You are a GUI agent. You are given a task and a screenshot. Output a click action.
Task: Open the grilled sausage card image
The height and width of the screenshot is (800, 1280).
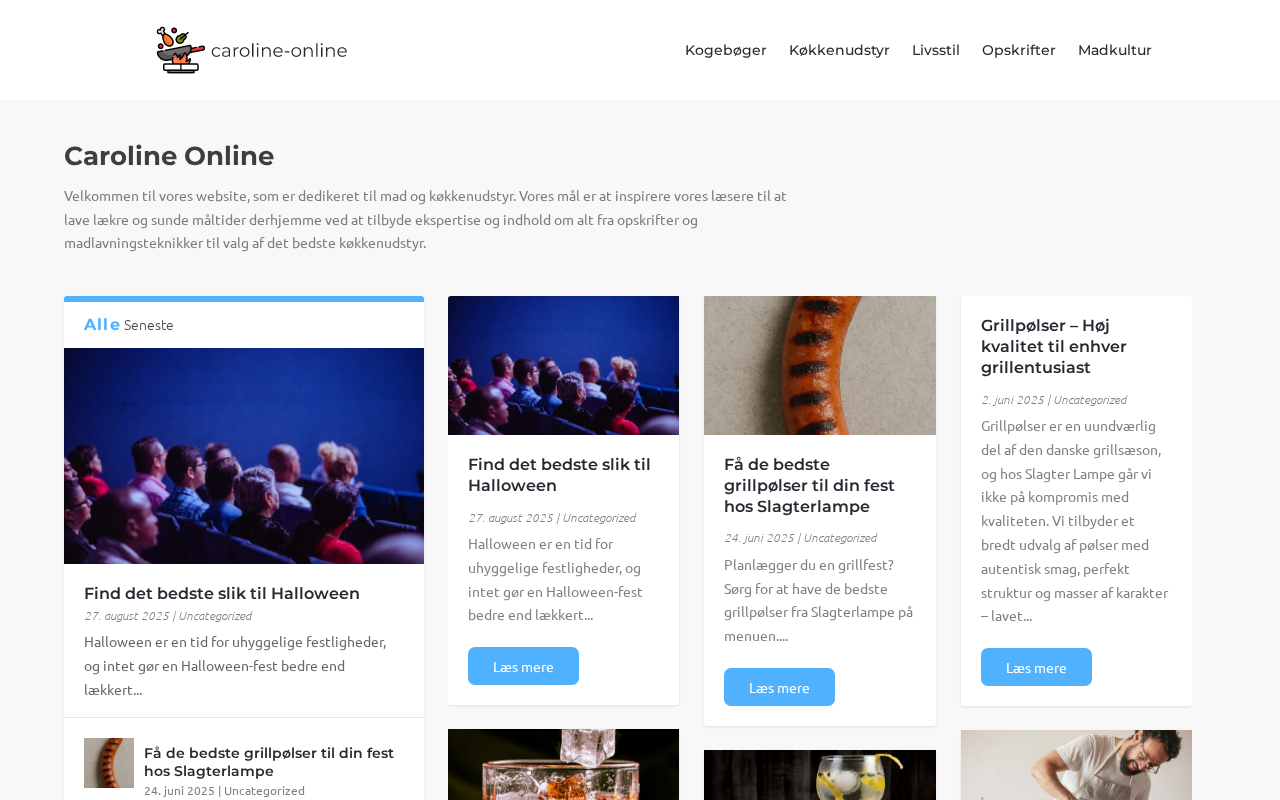coord(820,365)
